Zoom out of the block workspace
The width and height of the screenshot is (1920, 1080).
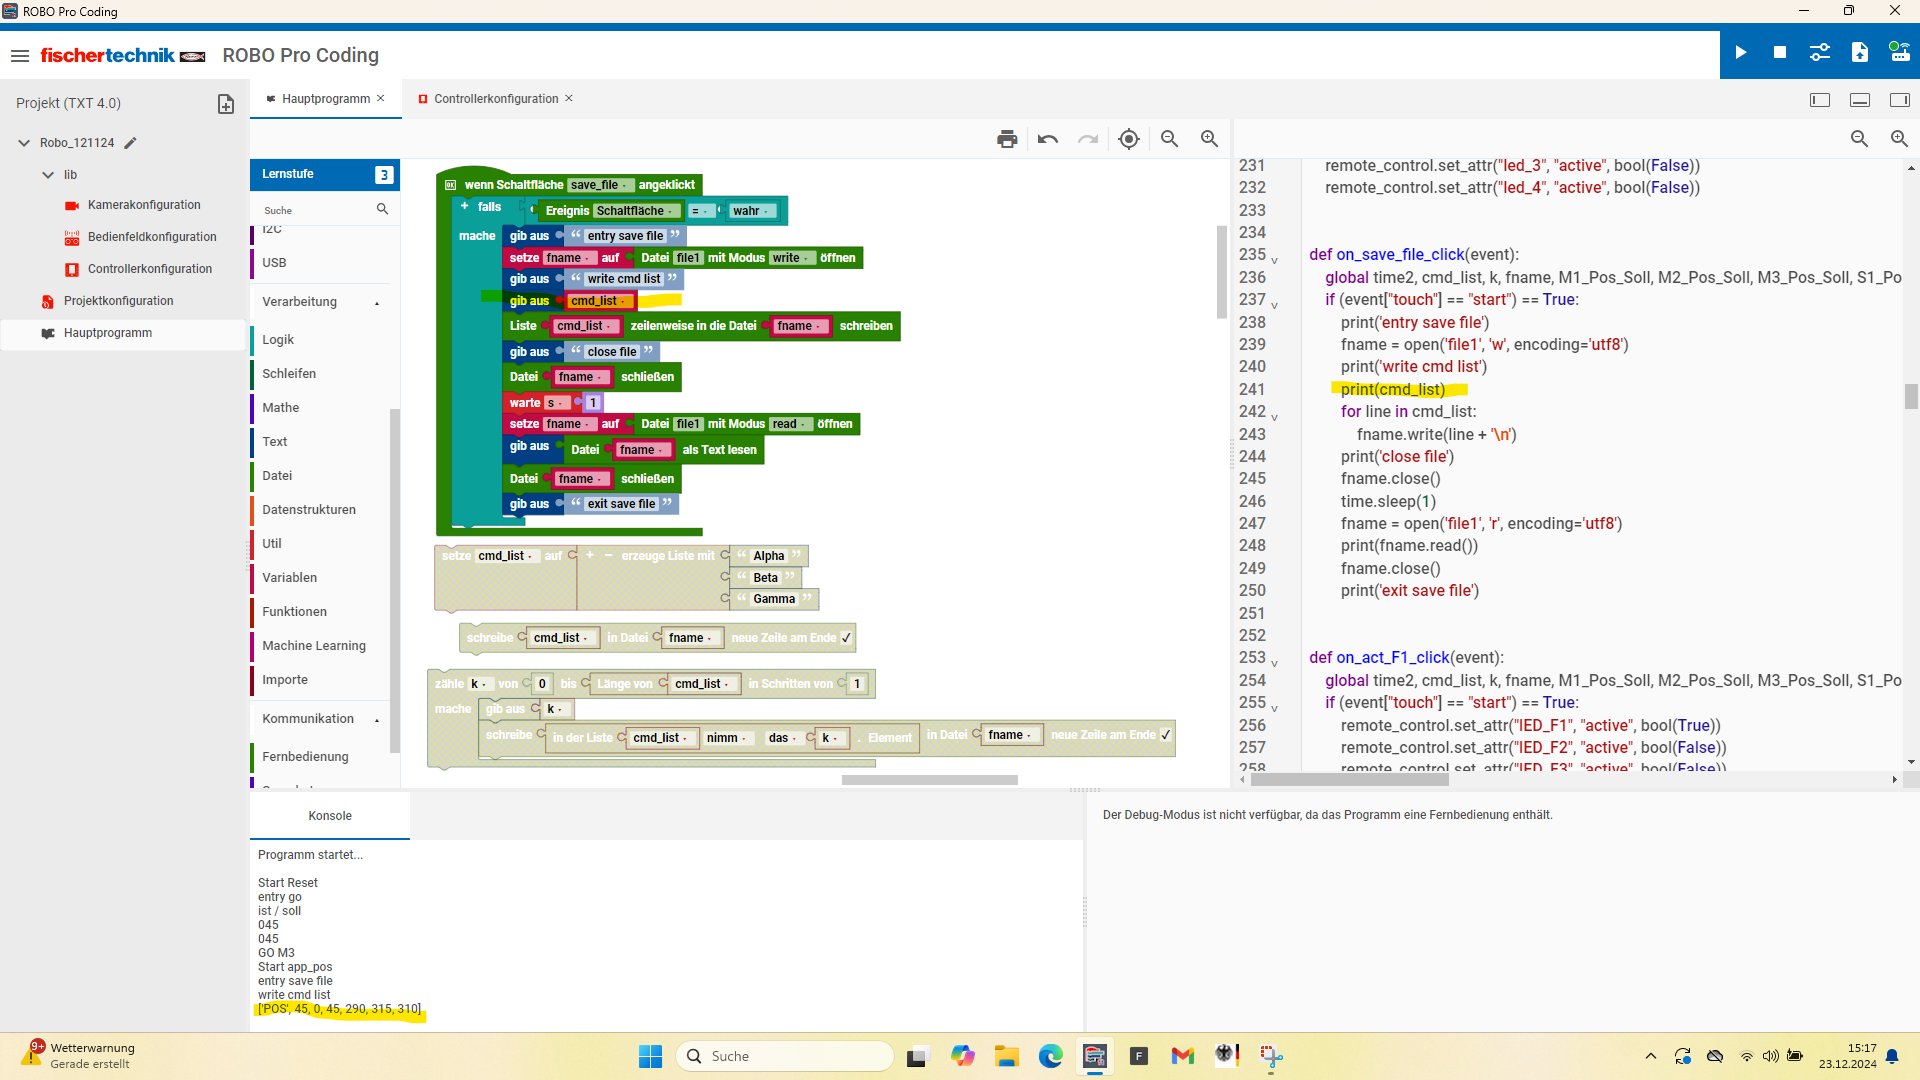[x=1169, y=139]
